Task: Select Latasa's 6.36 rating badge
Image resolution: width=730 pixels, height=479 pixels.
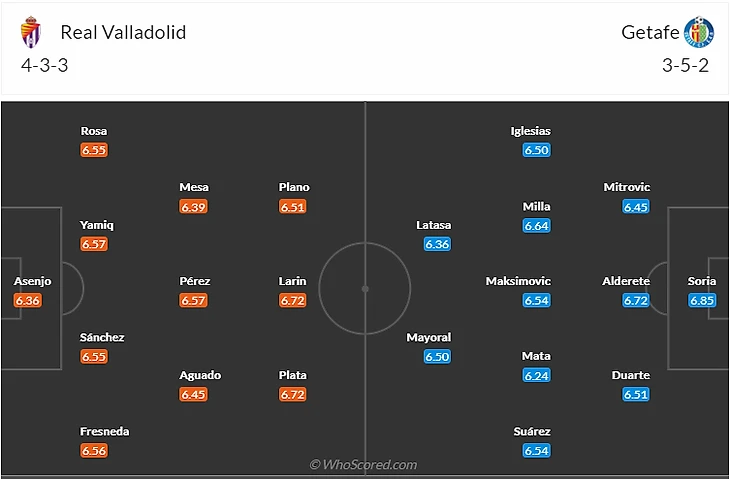Action: tap(437, 244)
